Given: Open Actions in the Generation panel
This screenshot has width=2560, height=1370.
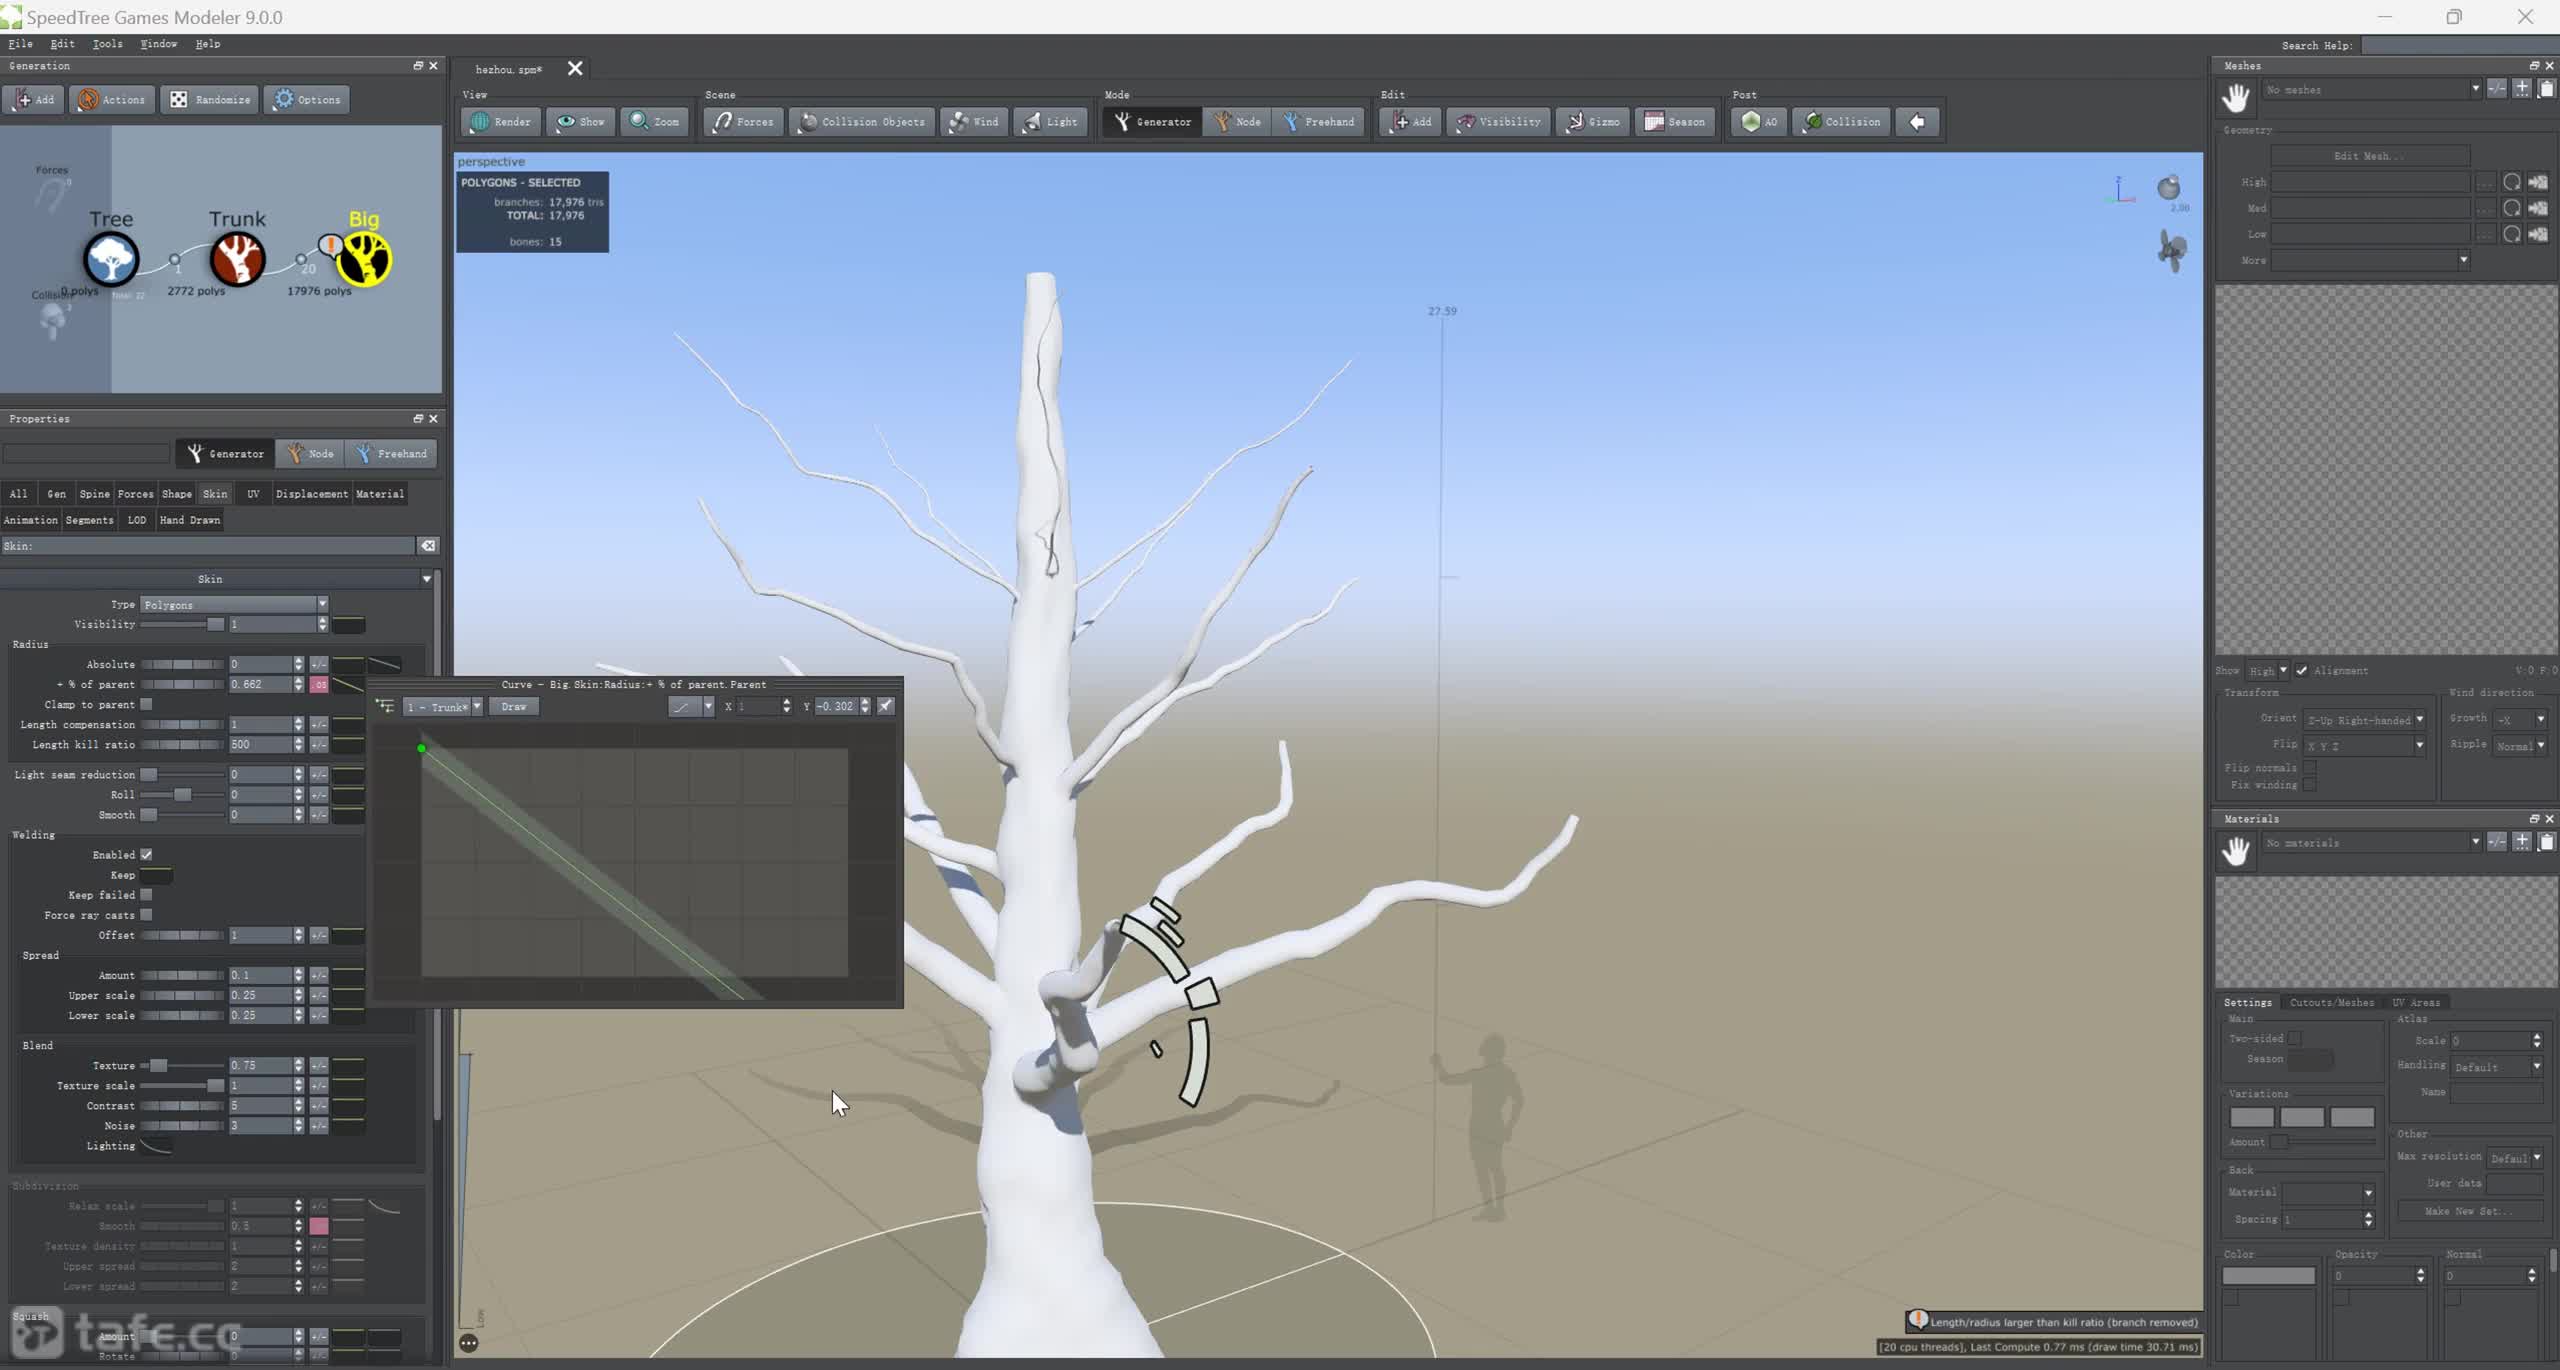Looking at the screenshot, I should point(112,99).
